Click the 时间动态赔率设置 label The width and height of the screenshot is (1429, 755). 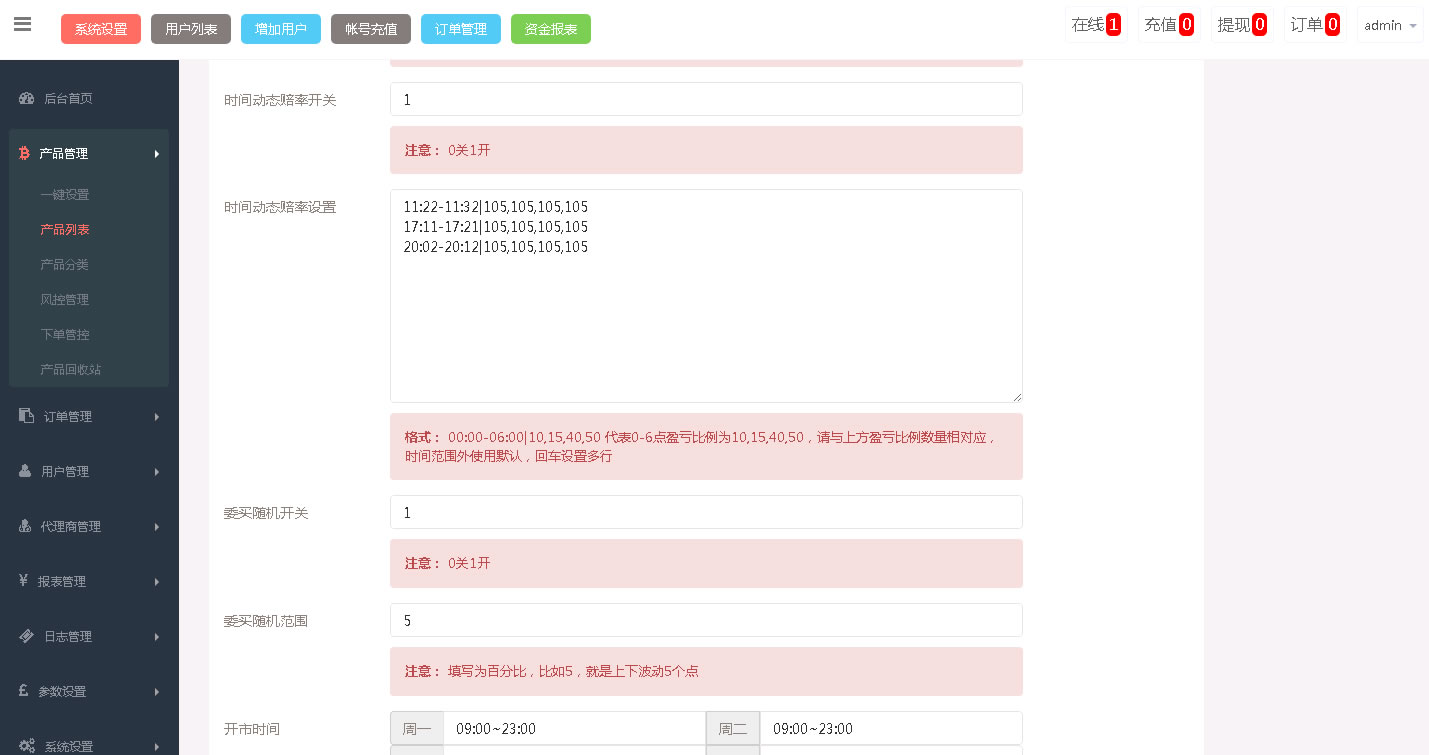pyautogui.click(x=280, y=207)
